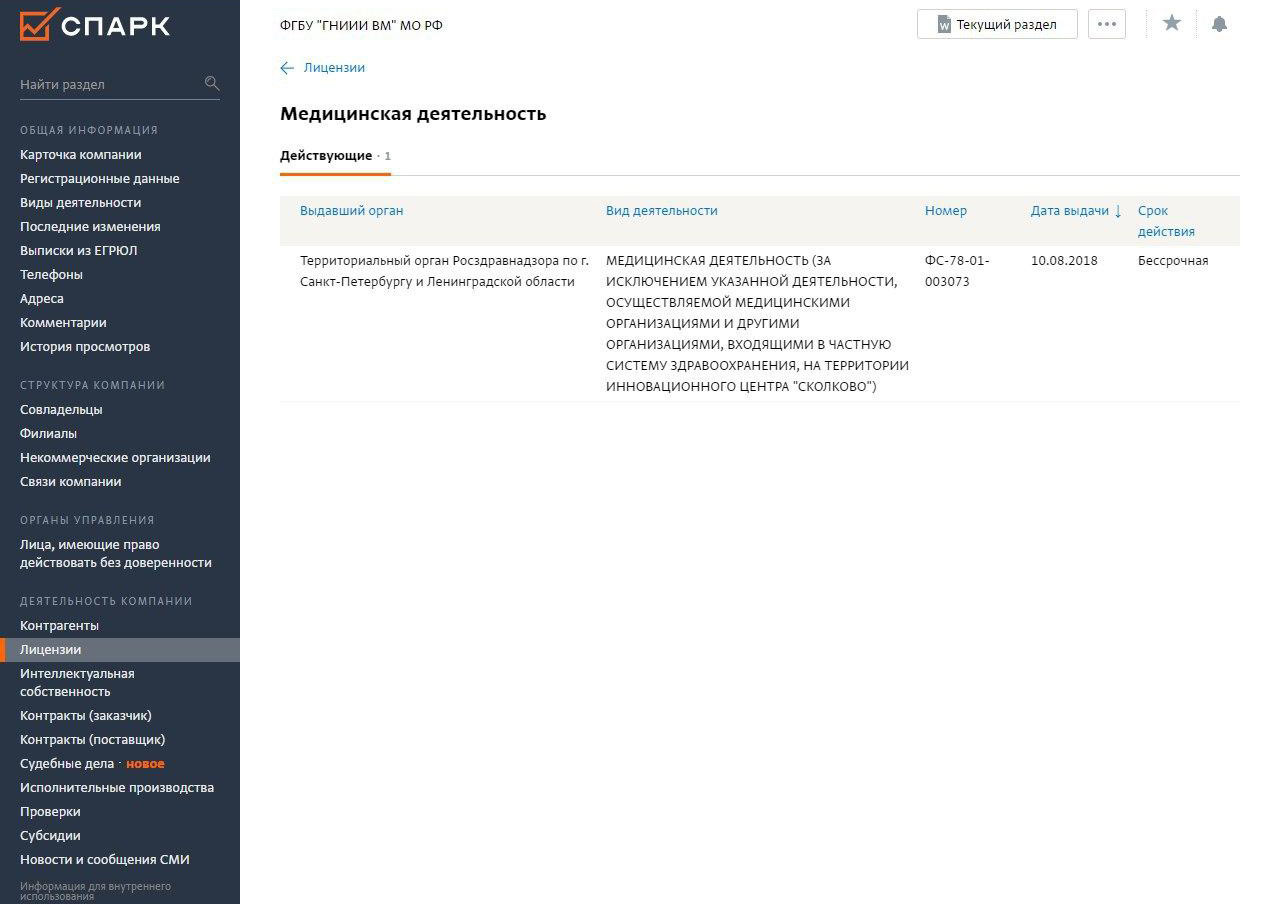This screenshot has width=1280, height=904.
Task: Click license number ФС-78-01-003073
Action: click(x=957, y=271)
